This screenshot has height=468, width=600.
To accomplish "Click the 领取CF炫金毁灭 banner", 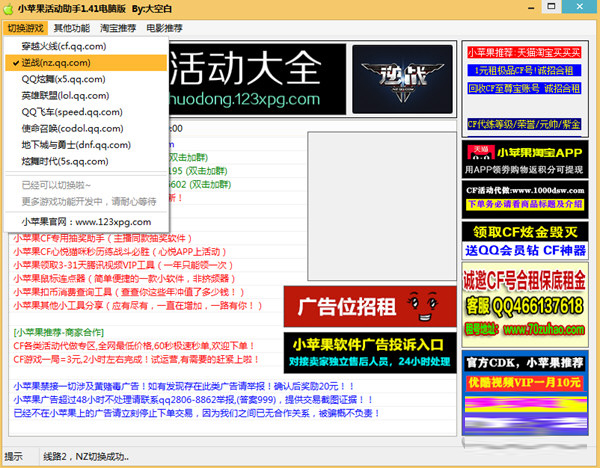I will (x=526, y=232).
